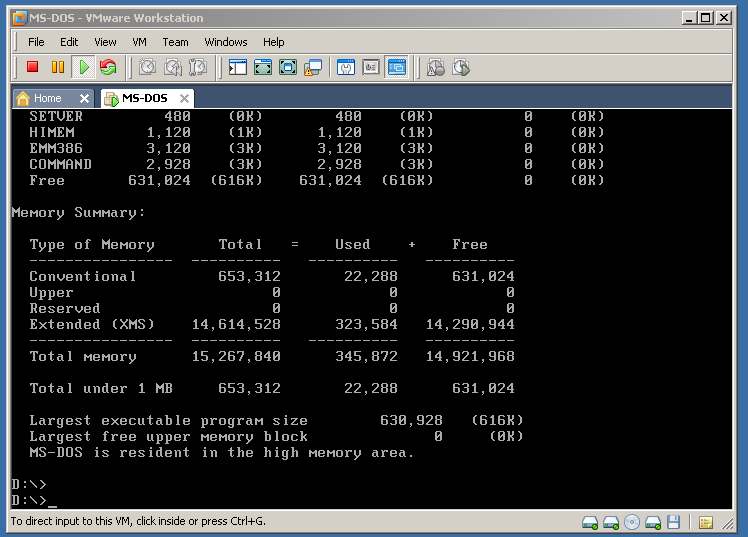748x537 pixels.
Task: Click the CD-ROM device icon in status bar
Action: point(632,522)
